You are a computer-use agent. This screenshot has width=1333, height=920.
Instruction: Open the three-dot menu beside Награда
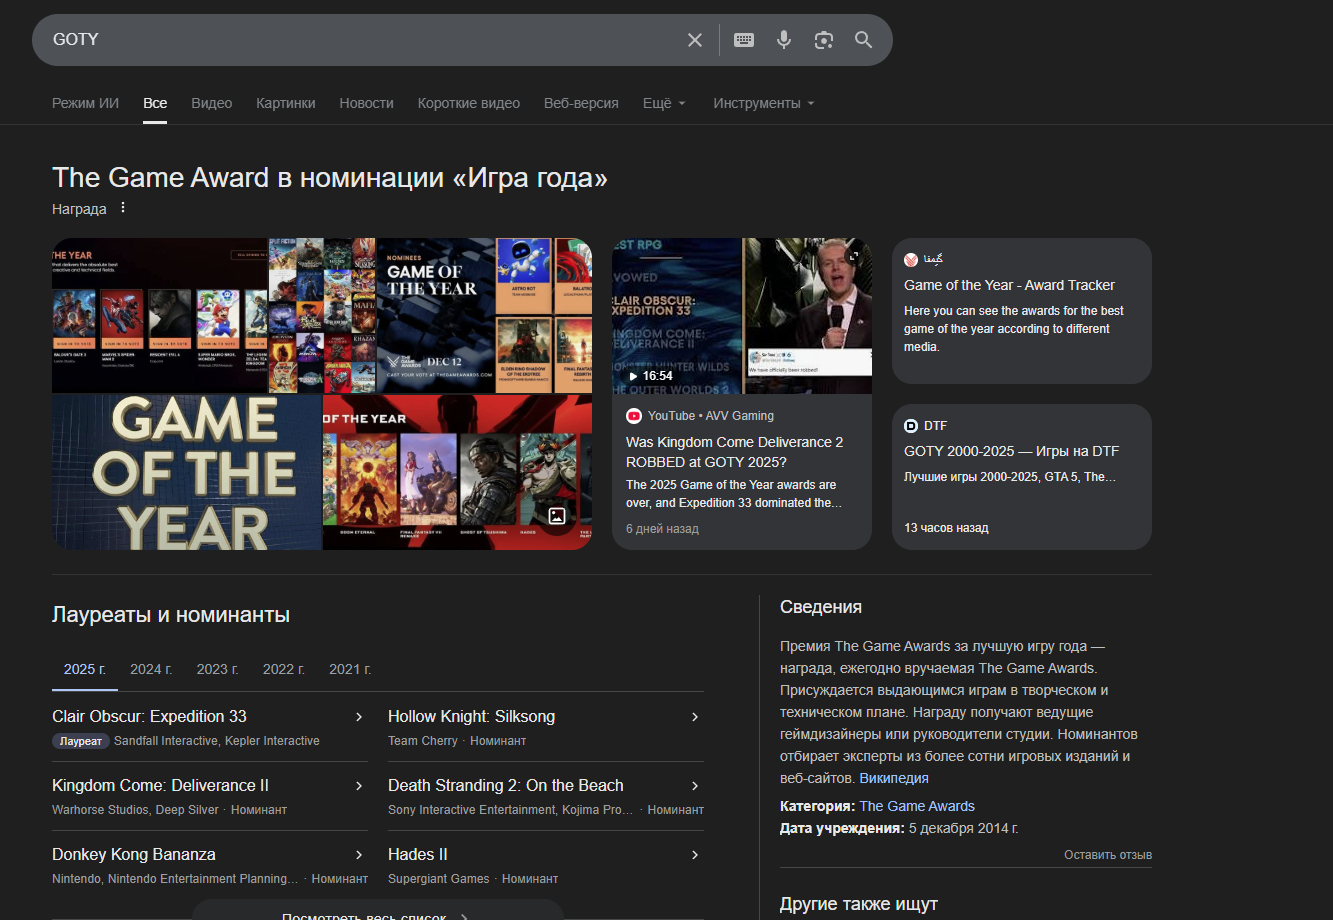click(x=123, y=208)
